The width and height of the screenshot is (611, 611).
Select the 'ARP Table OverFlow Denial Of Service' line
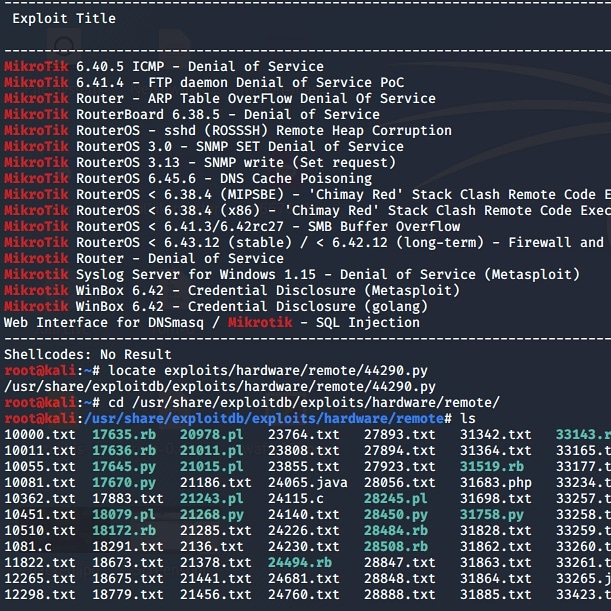click(220, 98)
